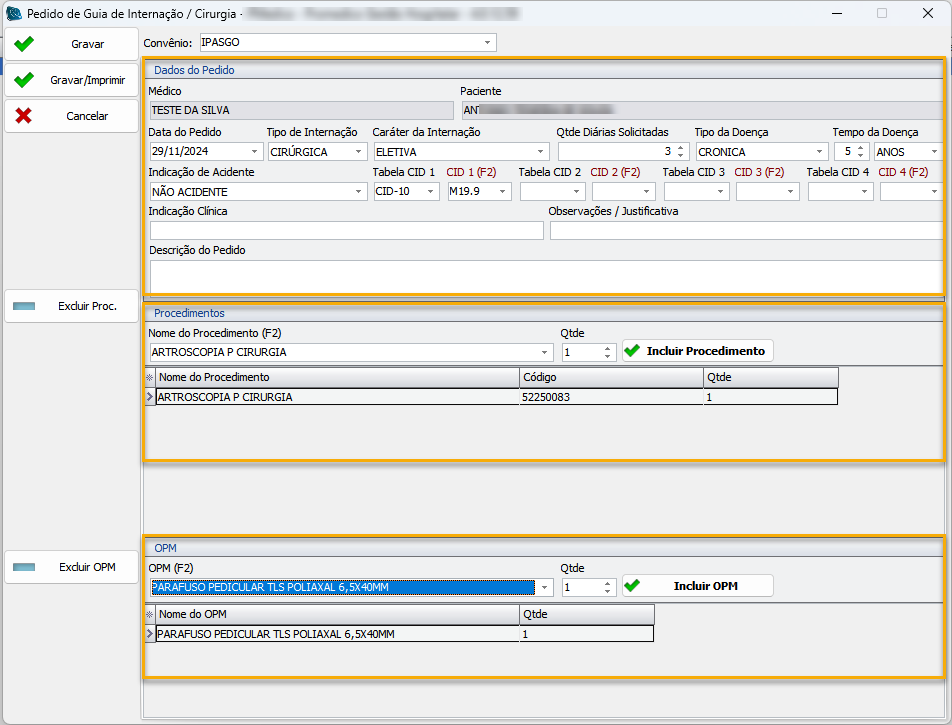Expand the Tipo da Doença dropdown
This screenshot has height=725, width=952.
coord(819,152)
